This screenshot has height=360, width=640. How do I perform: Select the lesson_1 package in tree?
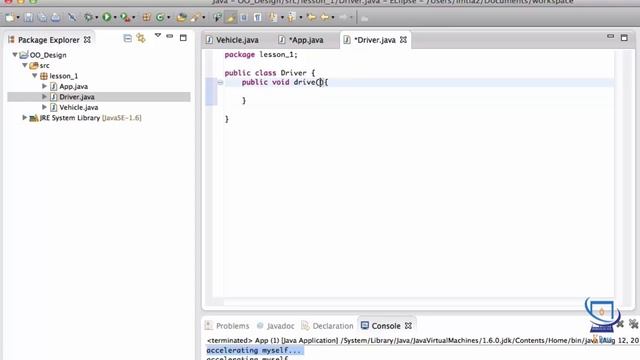[63, 76]
